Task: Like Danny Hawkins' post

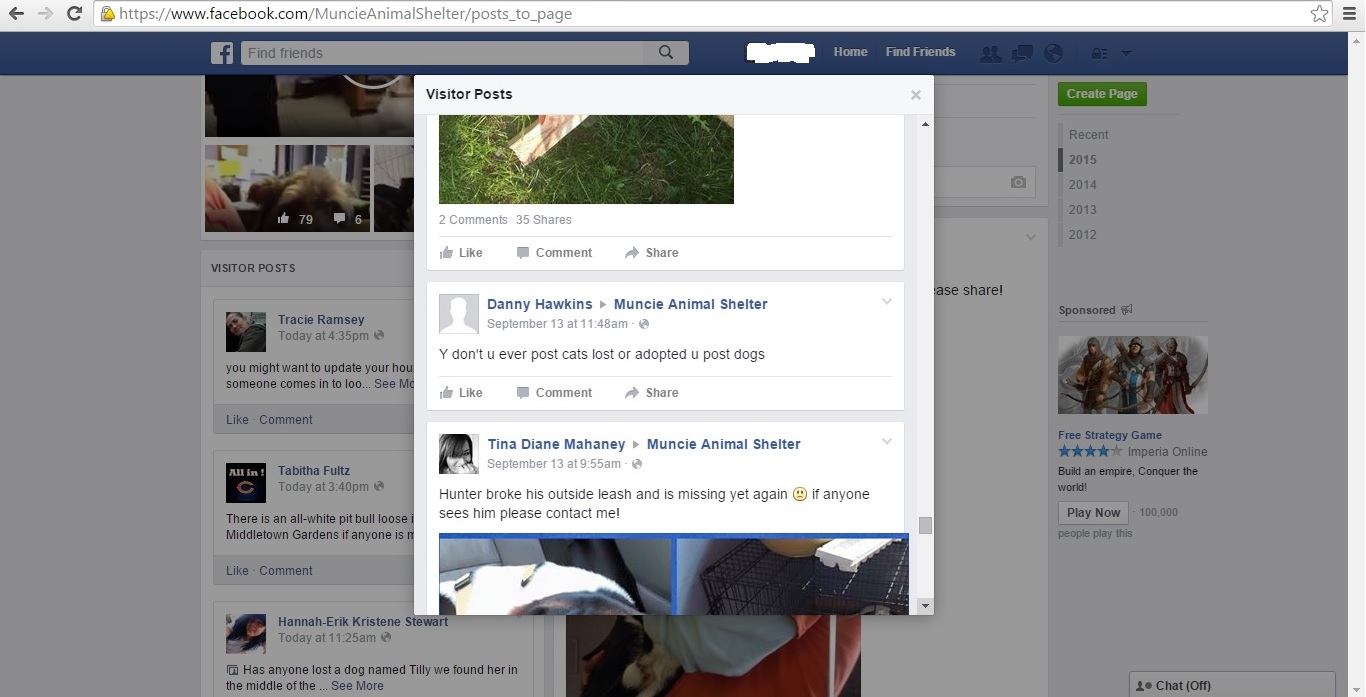Action: point(461,393)
